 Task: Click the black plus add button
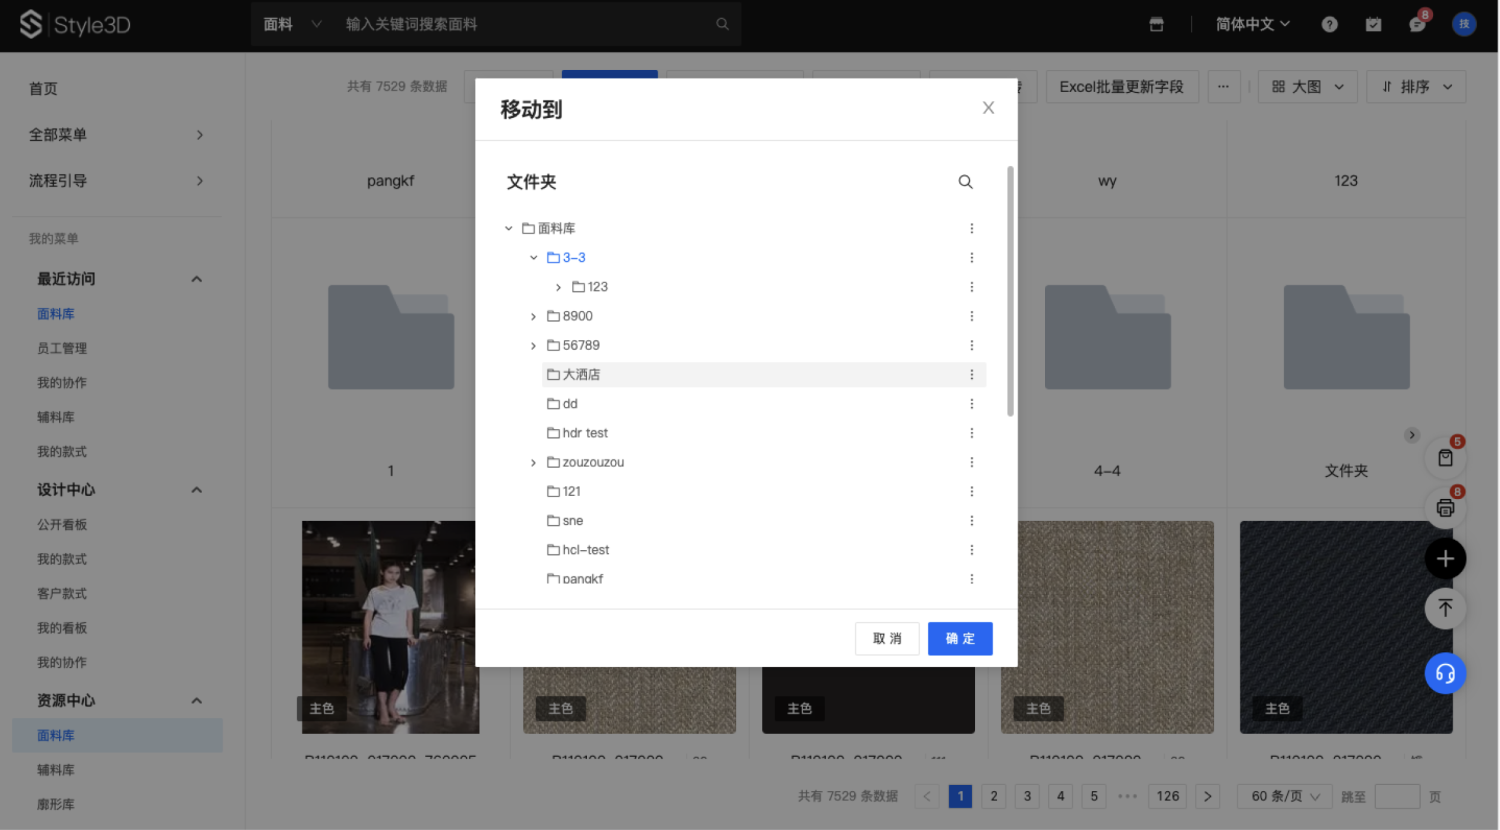[x=1445, y=559]
